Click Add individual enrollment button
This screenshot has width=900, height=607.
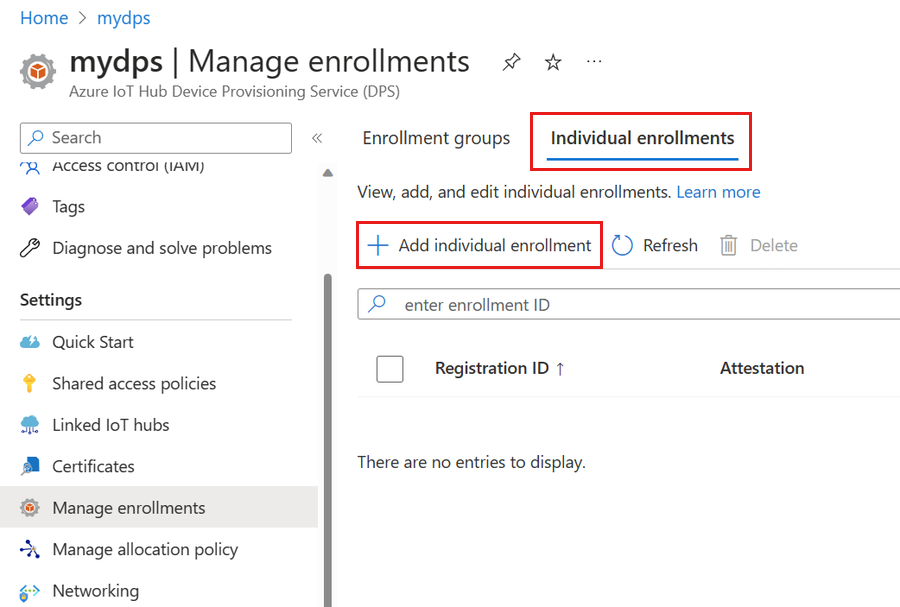click(x=479, y=245)
